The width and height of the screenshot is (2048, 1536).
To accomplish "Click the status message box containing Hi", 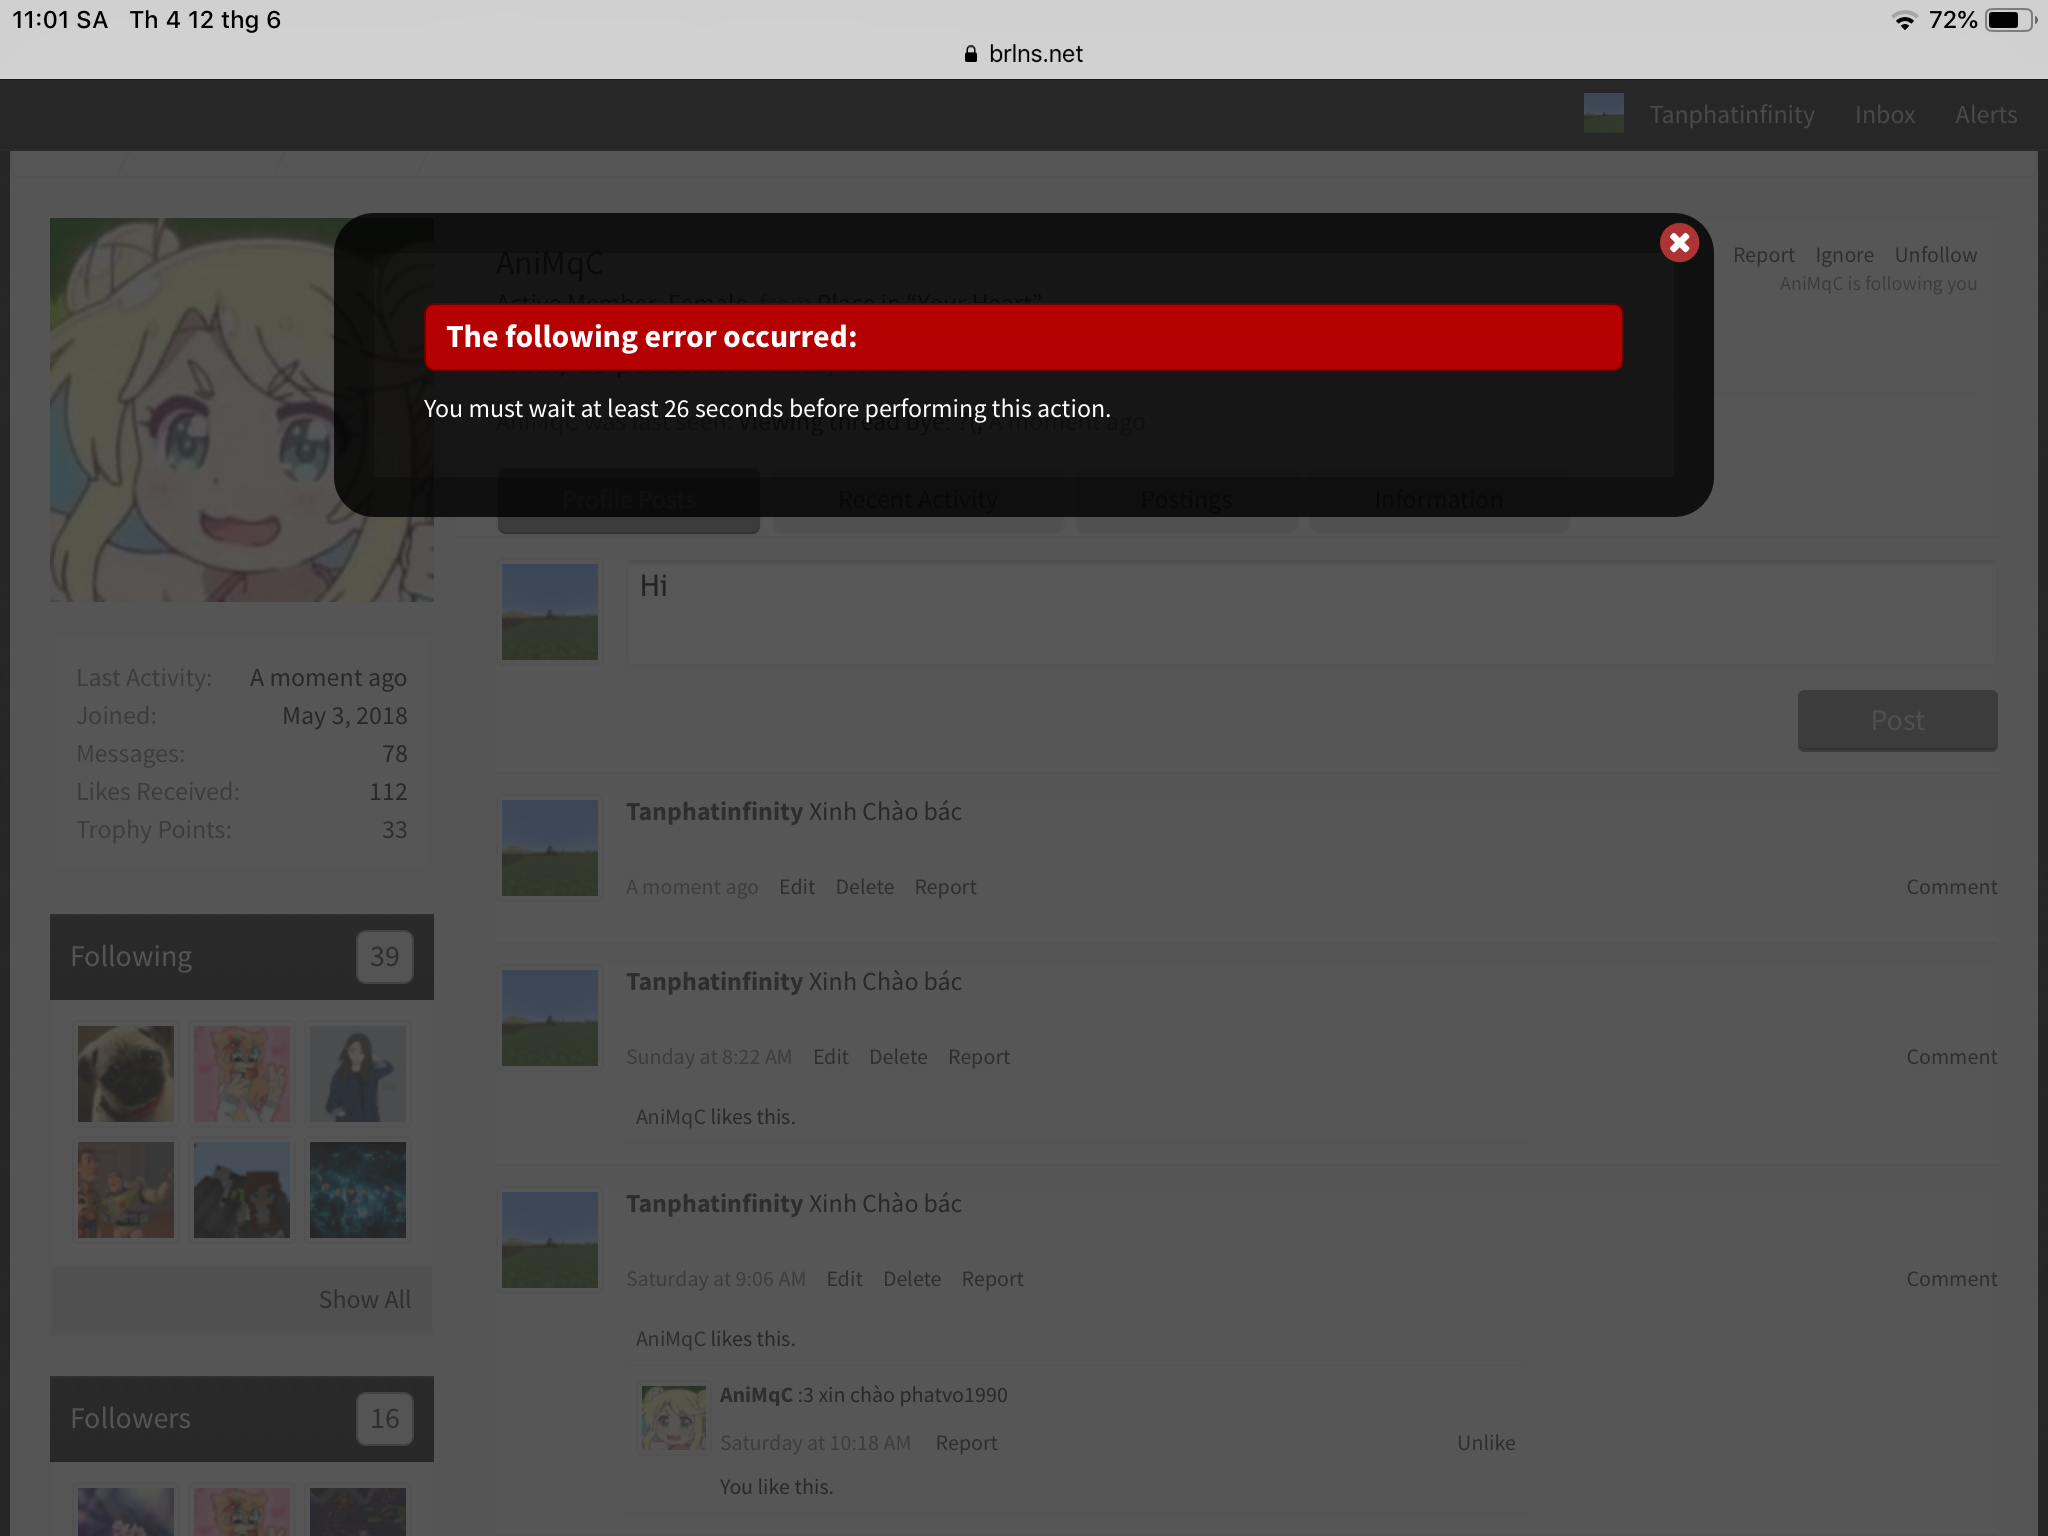I will (x=1311, y=612).
